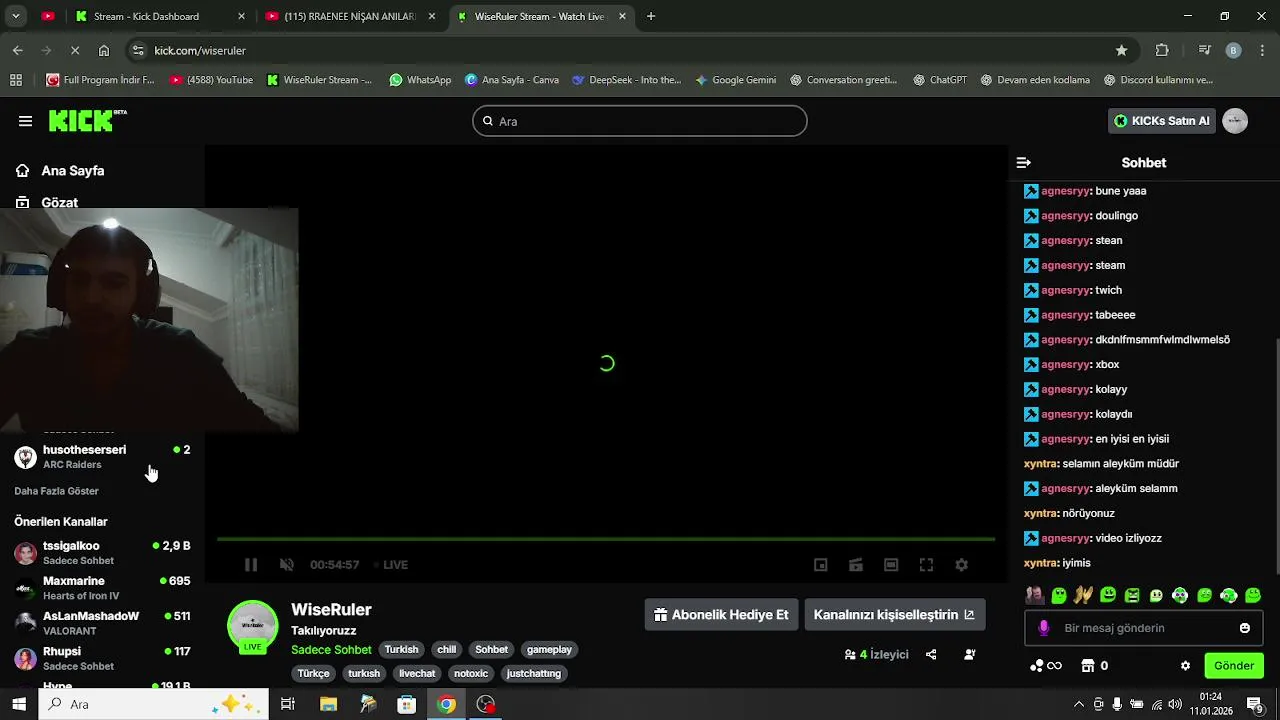The width and height of the screenshot is (1280, 720).
Task: Share the stream using share icon
Action: [931, 655]
